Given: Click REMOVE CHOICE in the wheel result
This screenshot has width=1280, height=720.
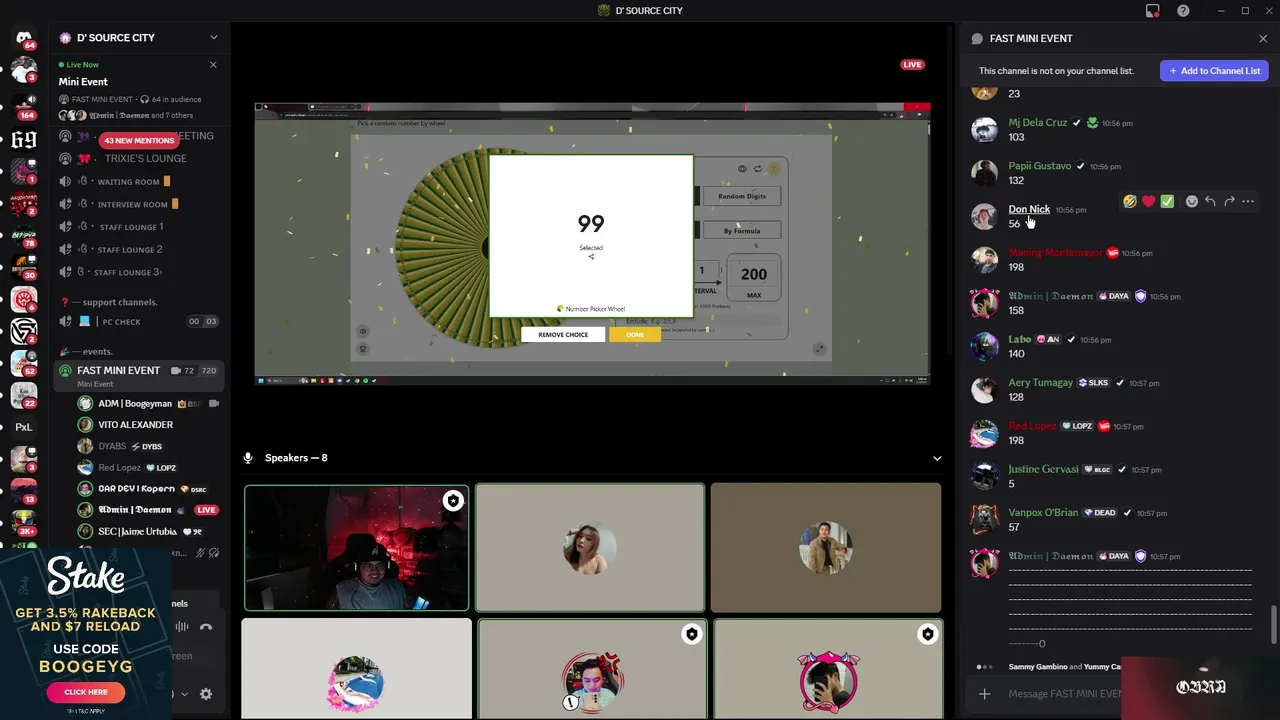Looking at the screenshot, I should [x=563, y=335].
